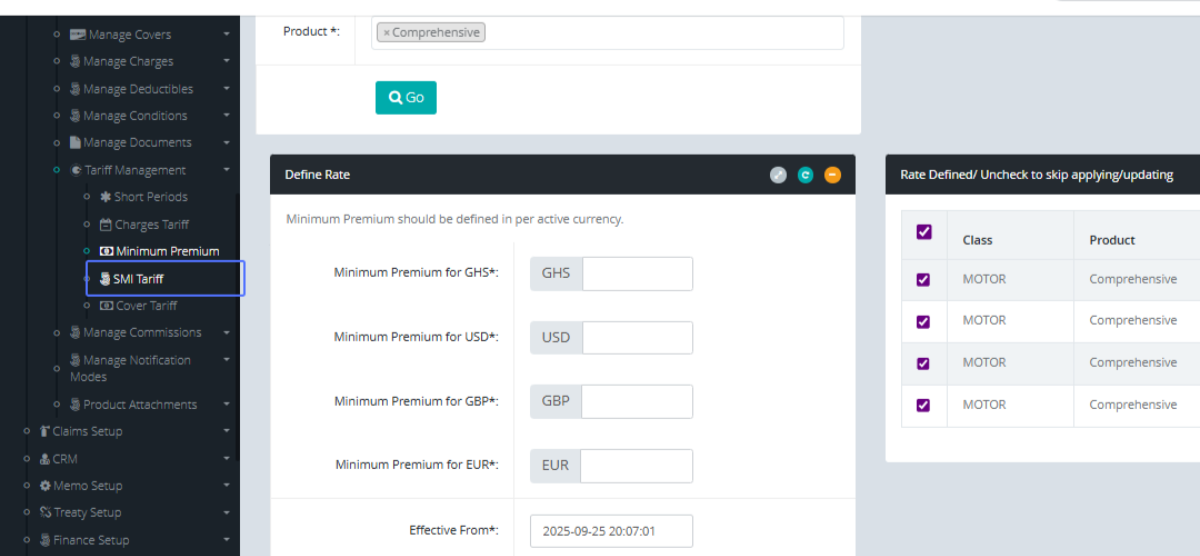Viewport: 1200px width, 556px height.
Task: Expand the Claims Setup menu arrow
Action: (227, 432)
